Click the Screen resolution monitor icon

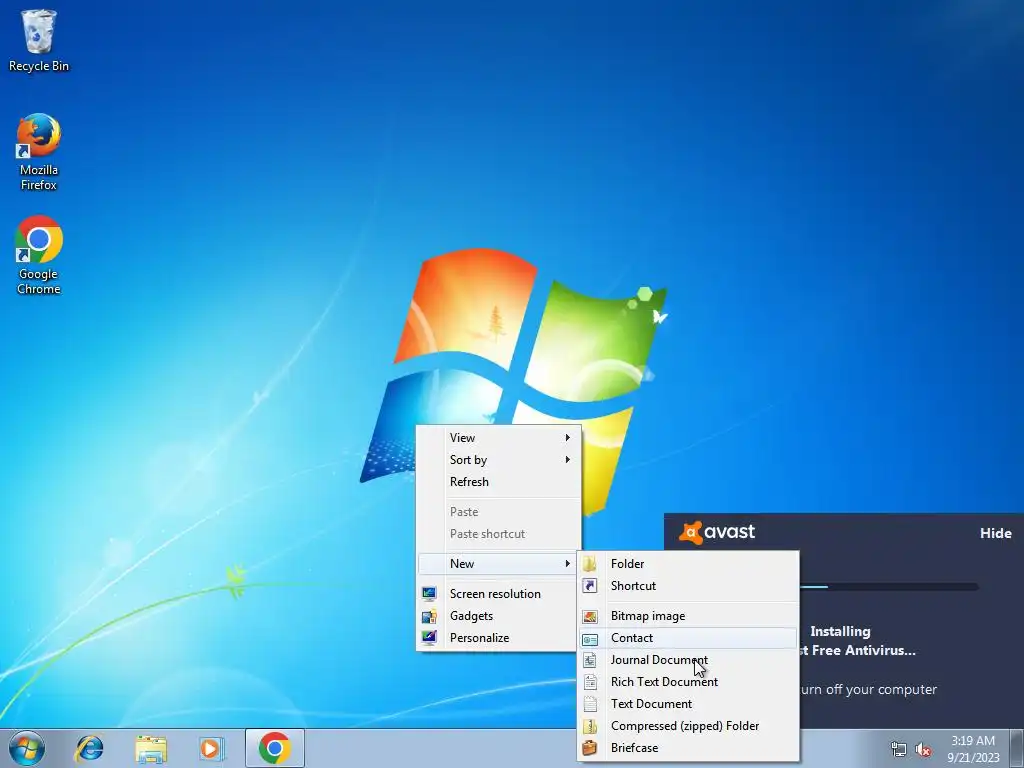429,594
